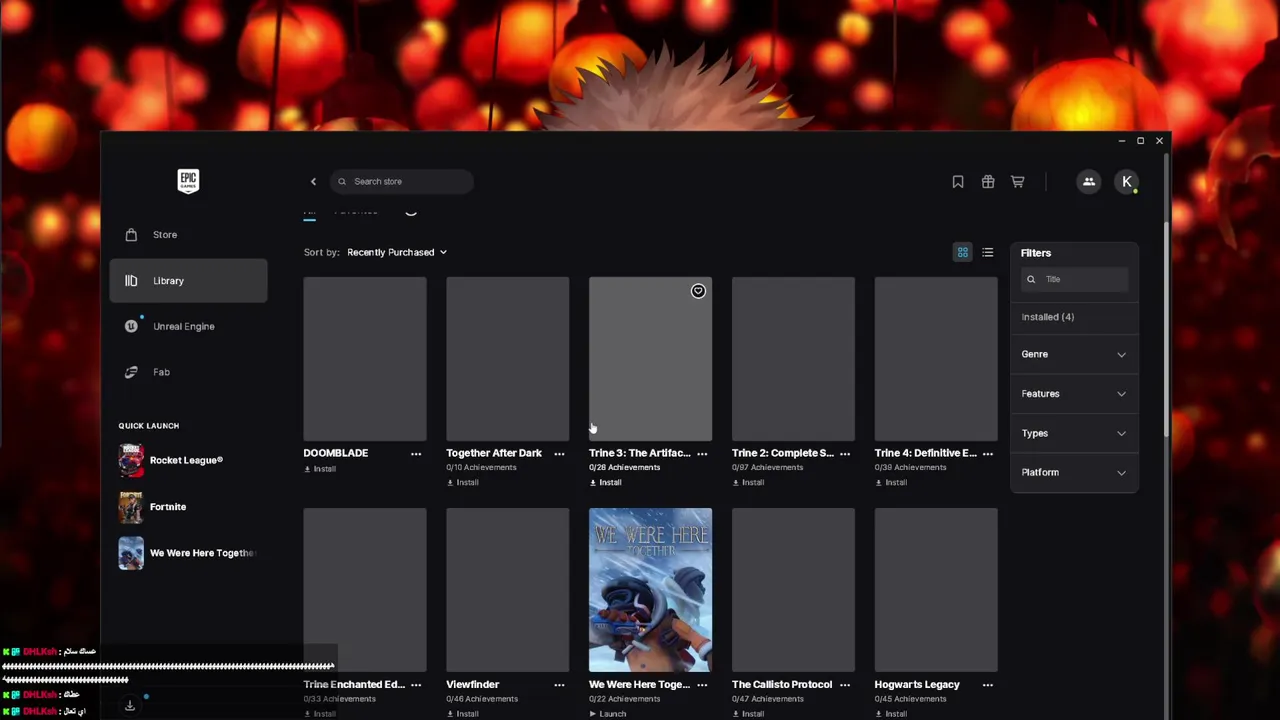Click the Epic Games logo

(x=188, y=181)
